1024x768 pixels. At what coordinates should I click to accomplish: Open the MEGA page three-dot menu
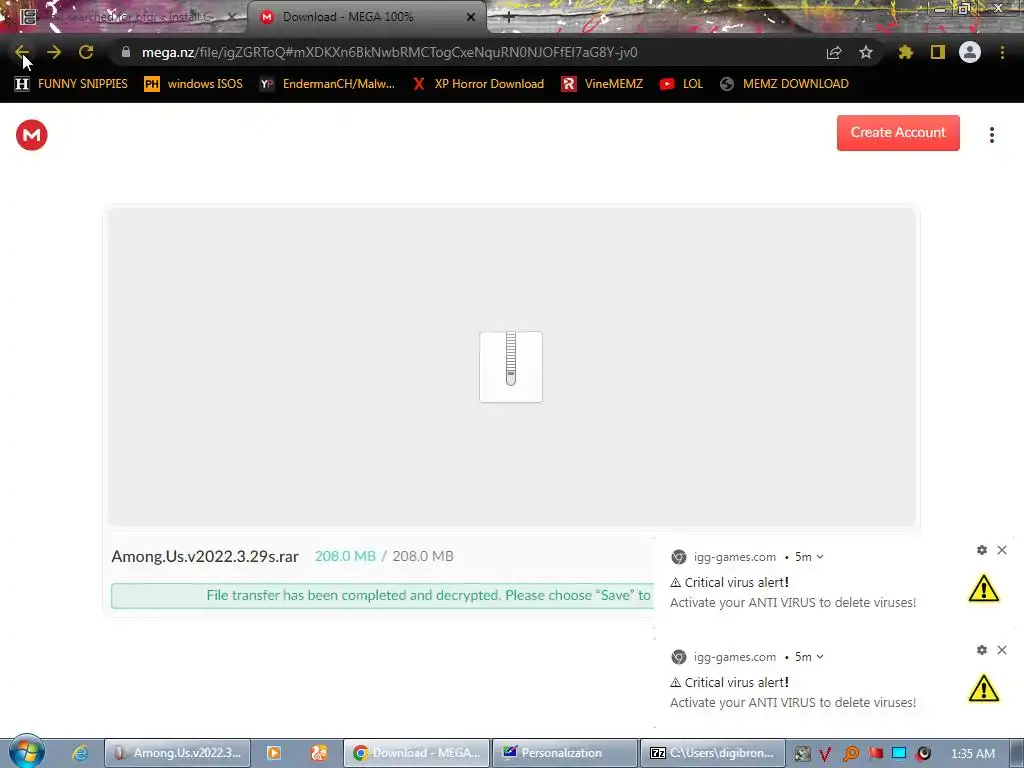(x=992, y=135)
